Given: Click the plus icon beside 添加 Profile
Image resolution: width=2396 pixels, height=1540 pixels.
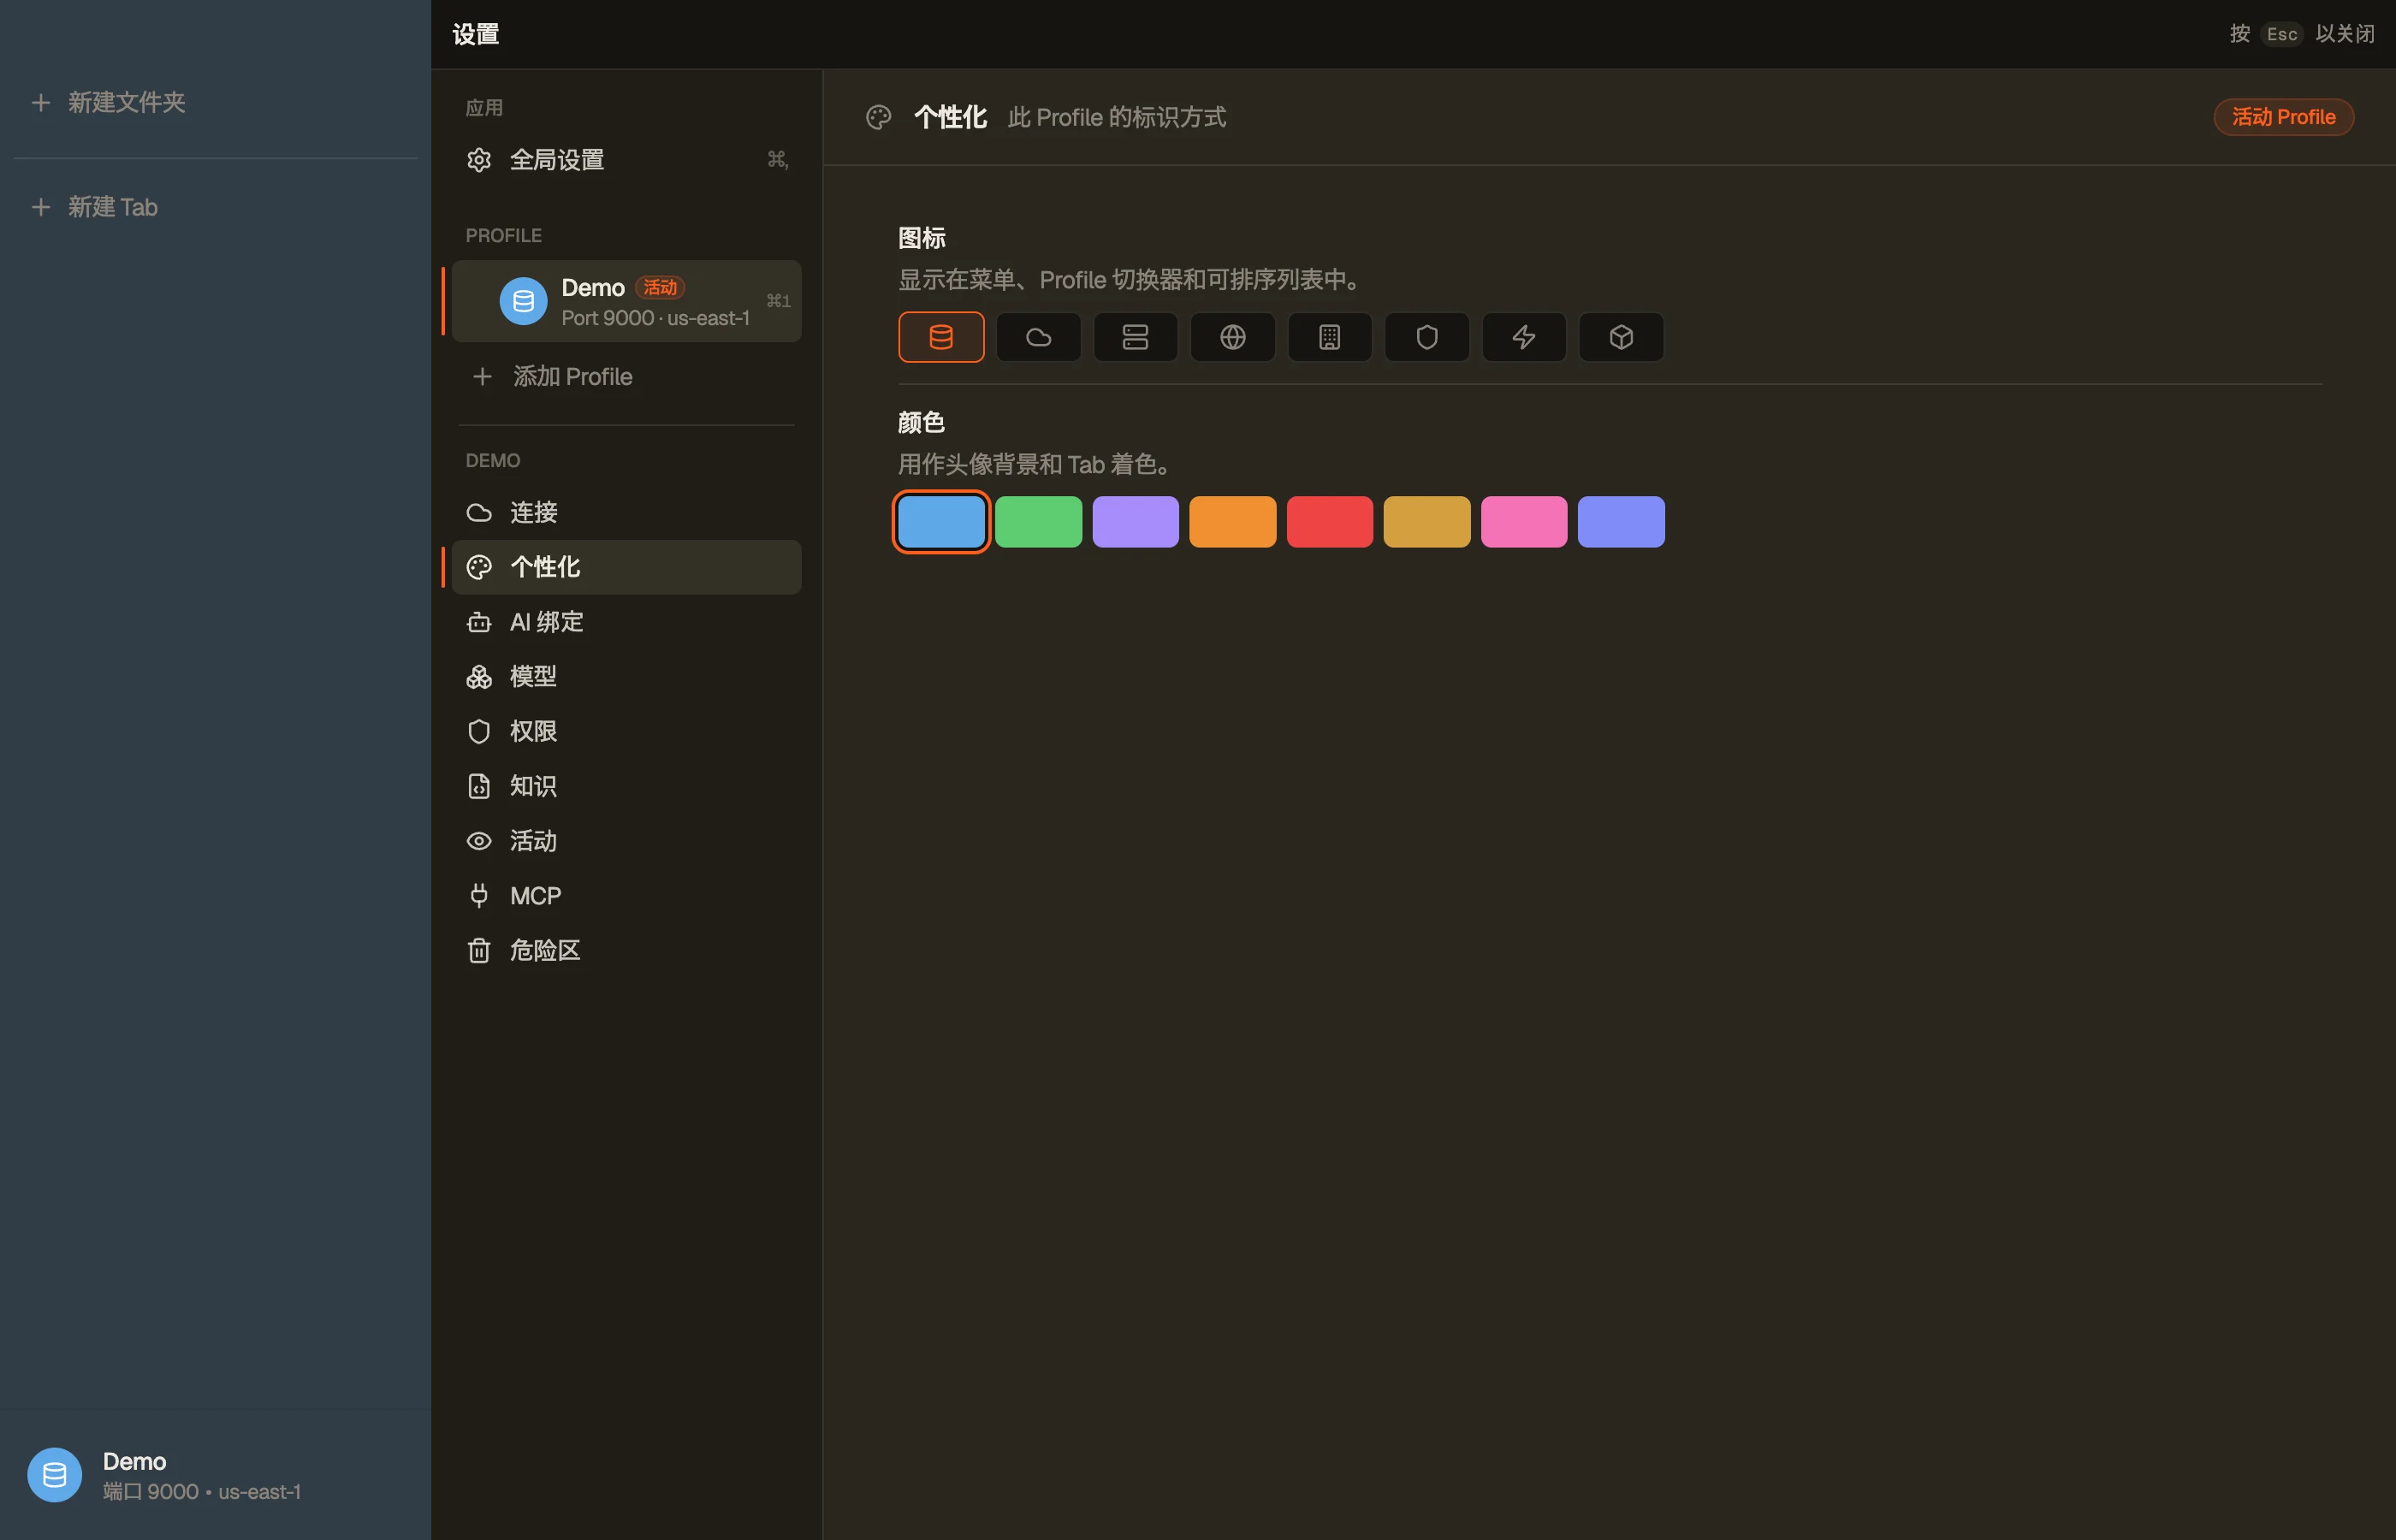Looking at the screenshot, I should coord(482,376).
